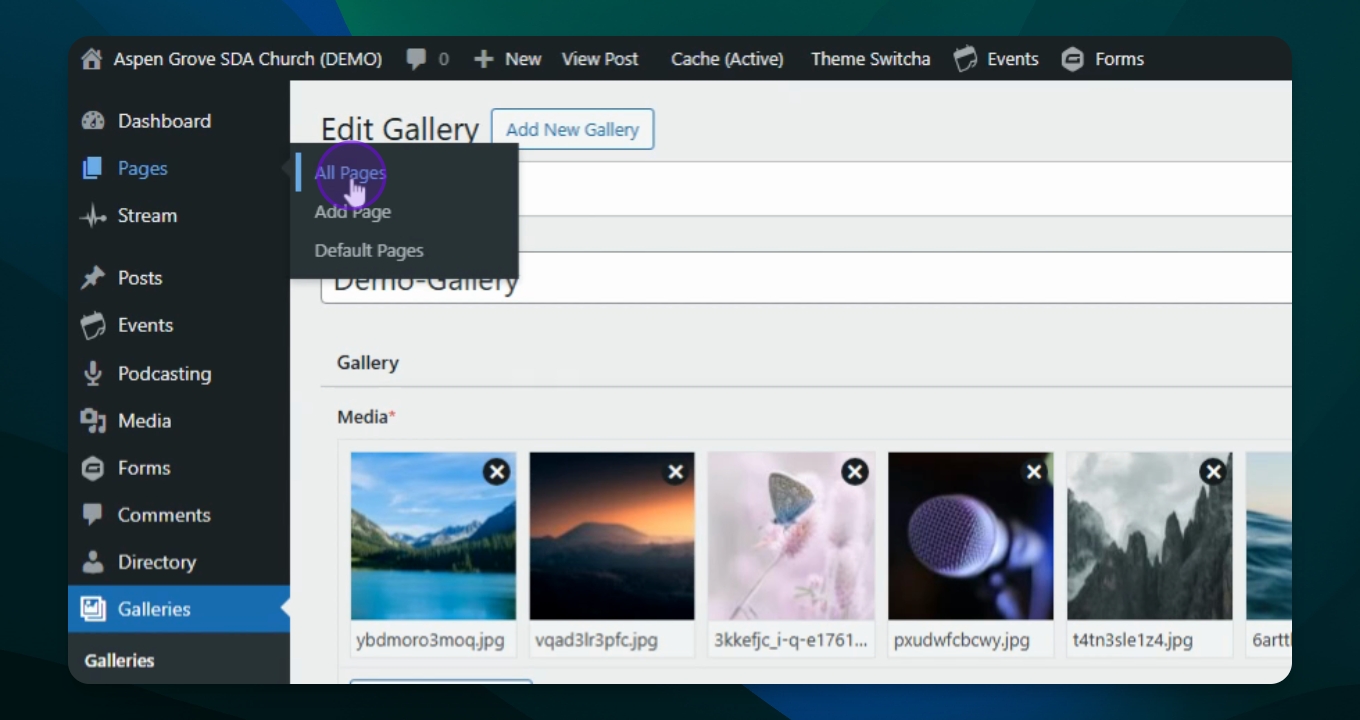Open the comments bubble icon in admin bar
The width and height of the screenshot is (1360, 720).
click(416, 59)
